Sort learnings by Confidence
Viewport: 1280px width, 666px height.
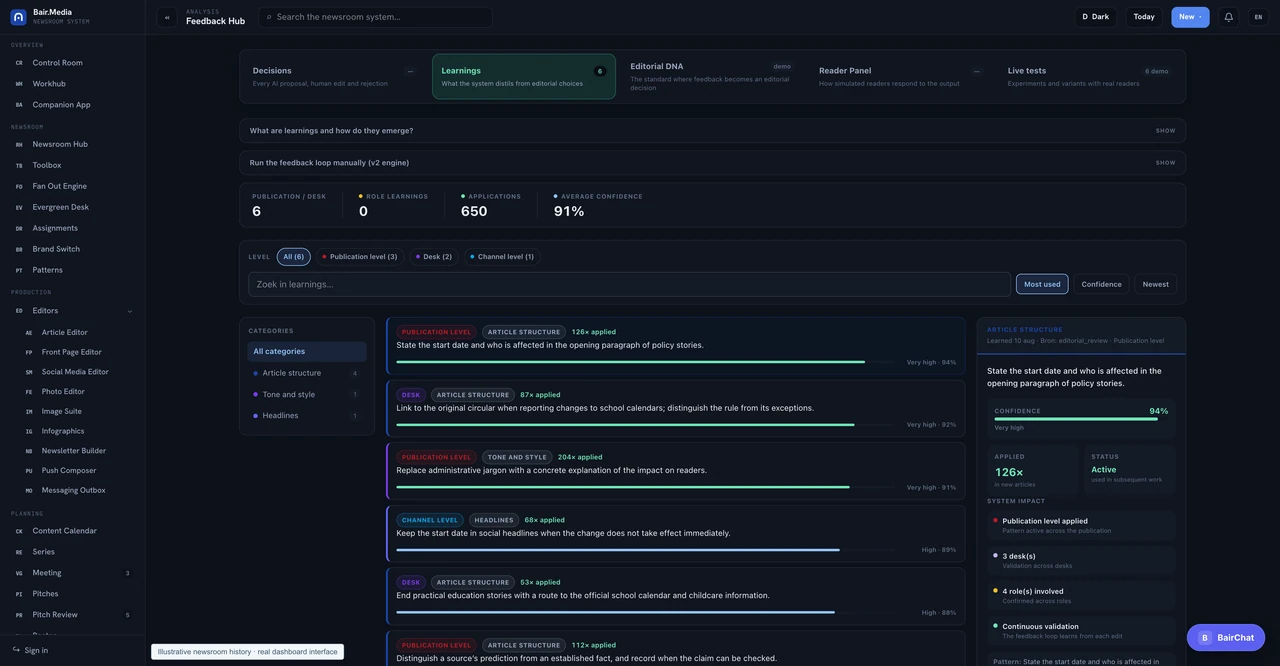click(1101, 284)
